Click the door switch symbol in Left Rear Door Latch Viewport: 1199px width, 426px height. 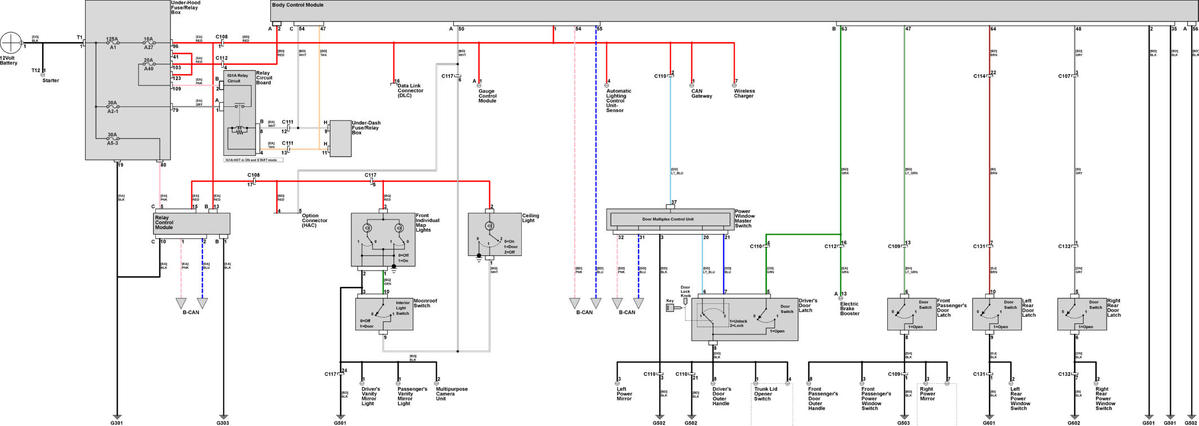point(988,314)
